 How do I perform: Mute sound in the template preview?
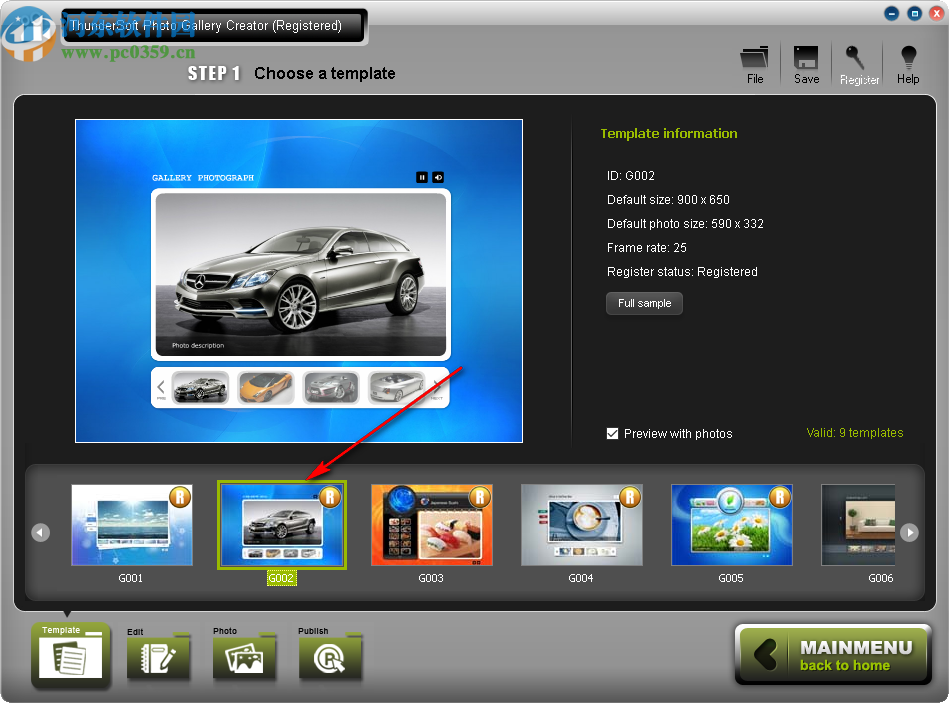pyautogui.click(x=438, y=177)
